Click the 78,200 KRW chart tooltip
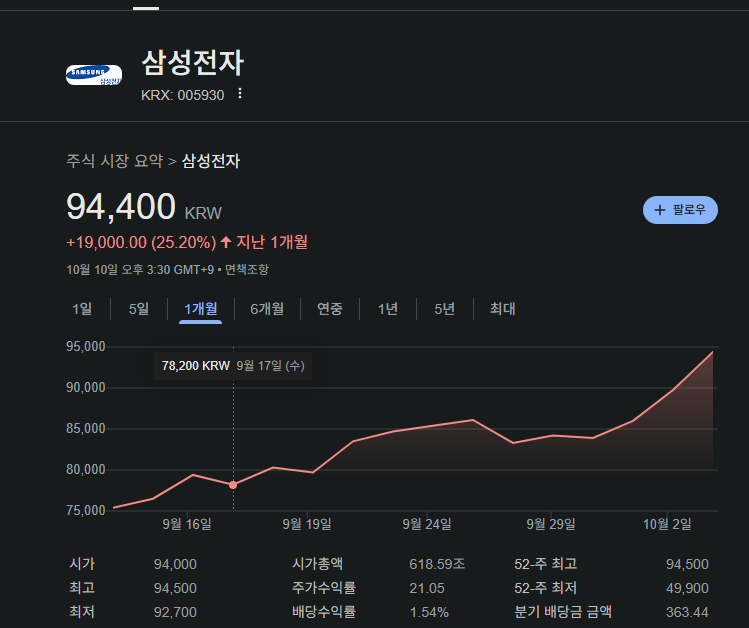The width and height of the screenshot is (749, 628). click(x=233, y=366)
